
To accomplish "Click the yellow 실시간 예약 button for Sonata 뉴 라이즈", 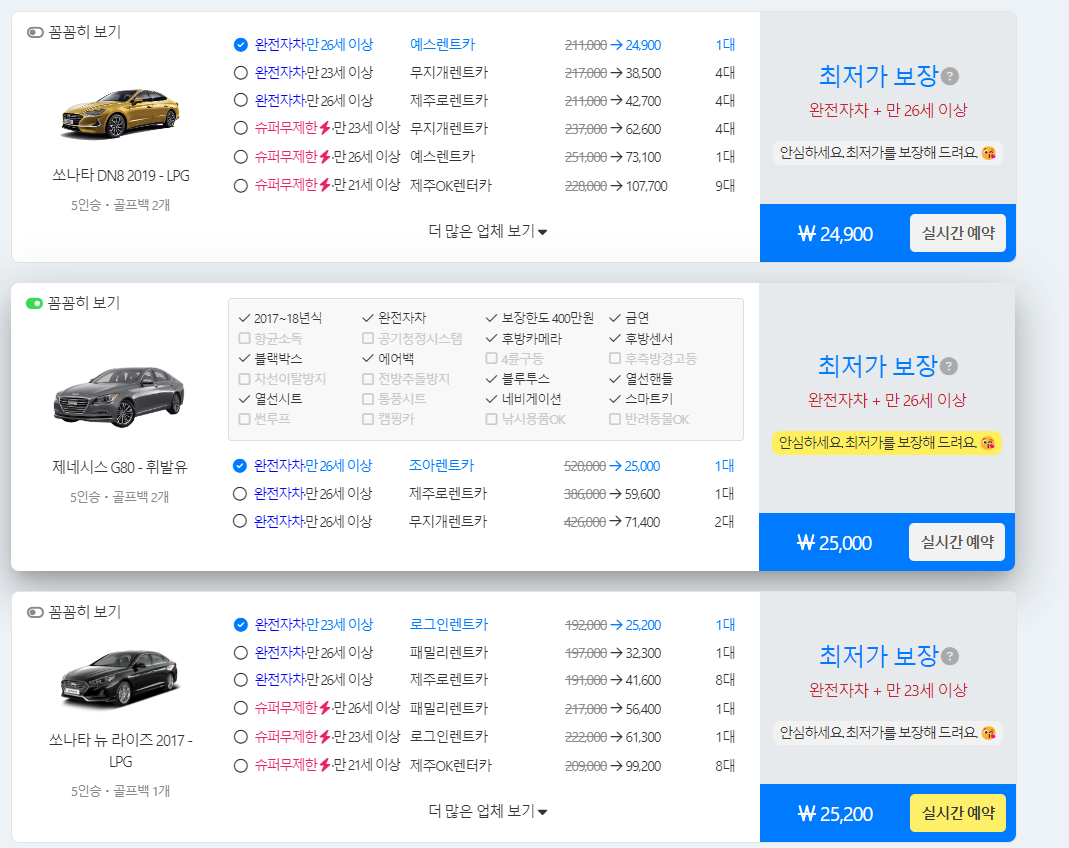I will (957, 813).
